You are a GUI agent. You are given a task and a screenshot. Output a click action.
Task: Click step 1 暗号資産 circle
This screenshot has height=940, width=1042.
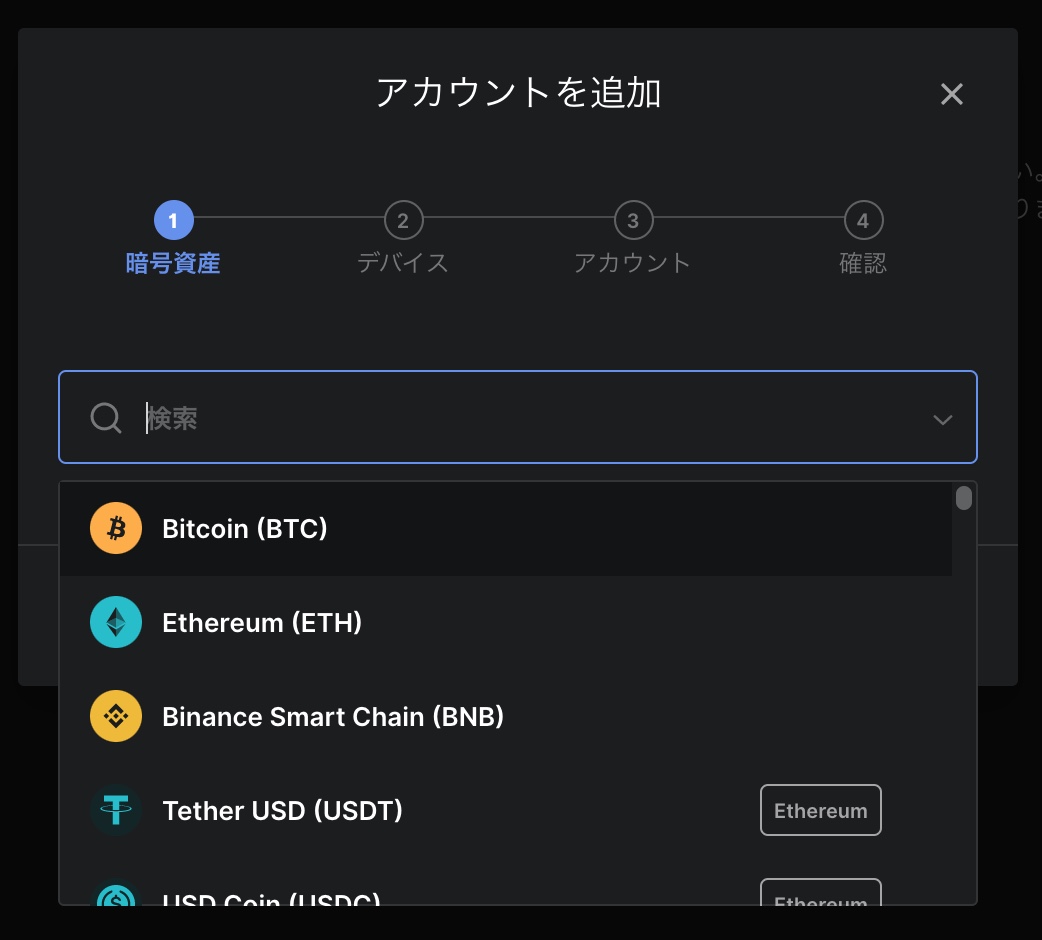click(173, 220)
